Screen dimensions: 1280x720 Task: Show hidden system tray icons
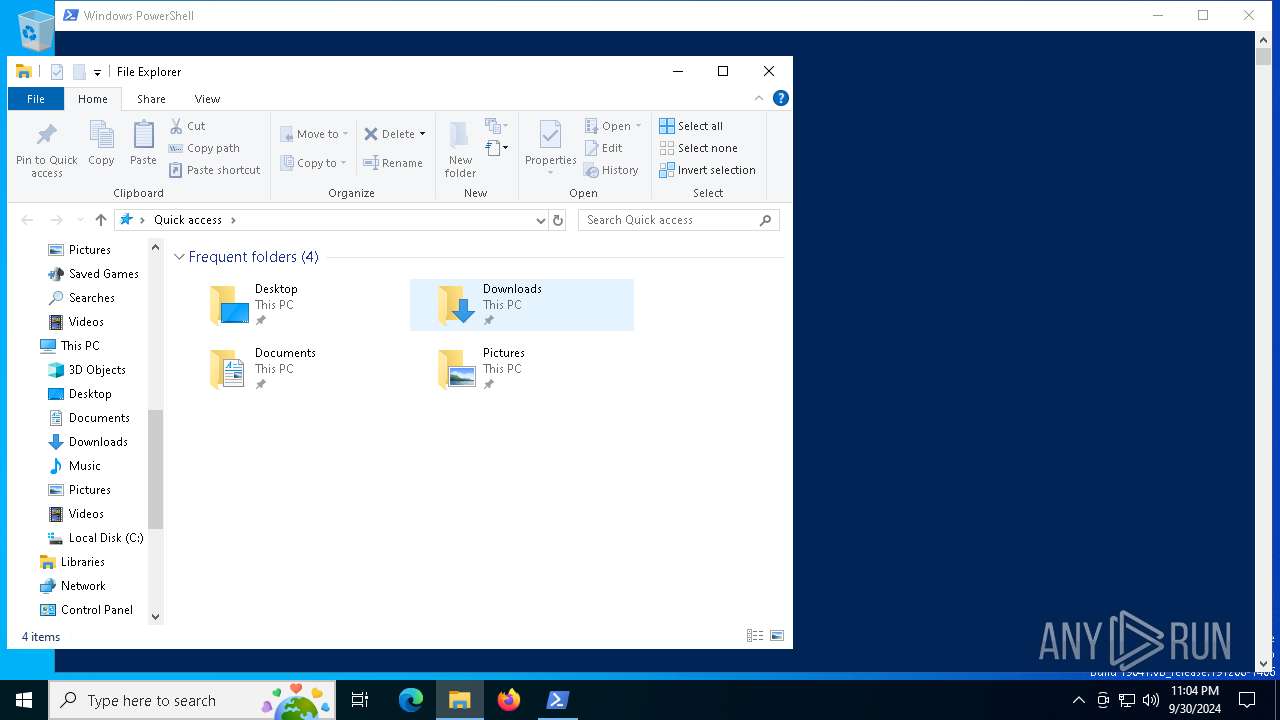(x=1078, y=700)
